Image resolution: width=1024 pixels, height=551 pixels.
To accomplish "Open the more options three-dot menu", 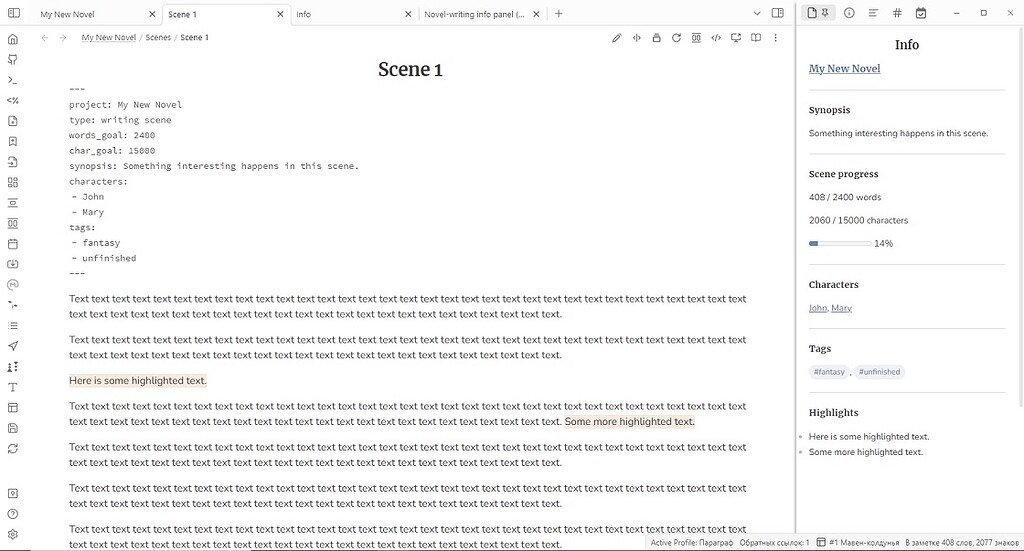I will coord(775,38).
